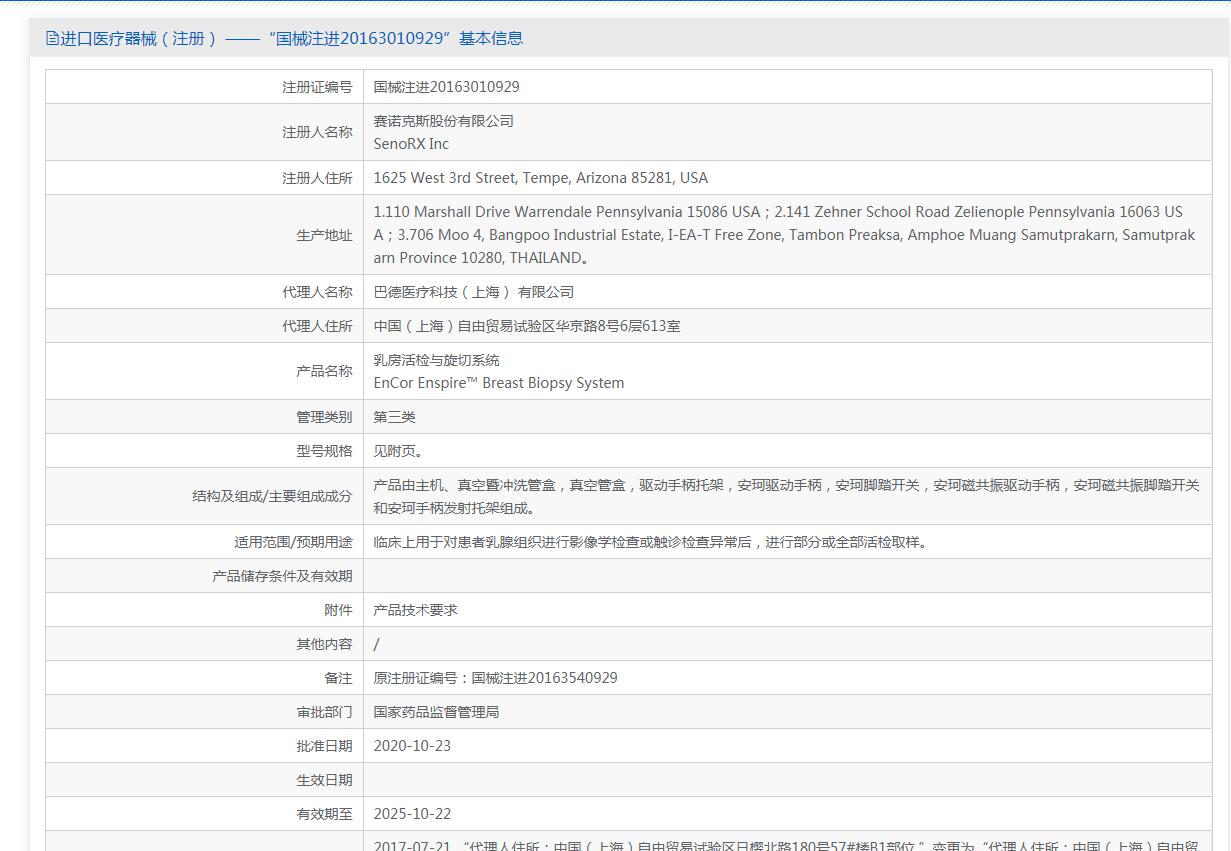
Task: Click the 见附页。 model specification value
Action: (x=398, y=451)
